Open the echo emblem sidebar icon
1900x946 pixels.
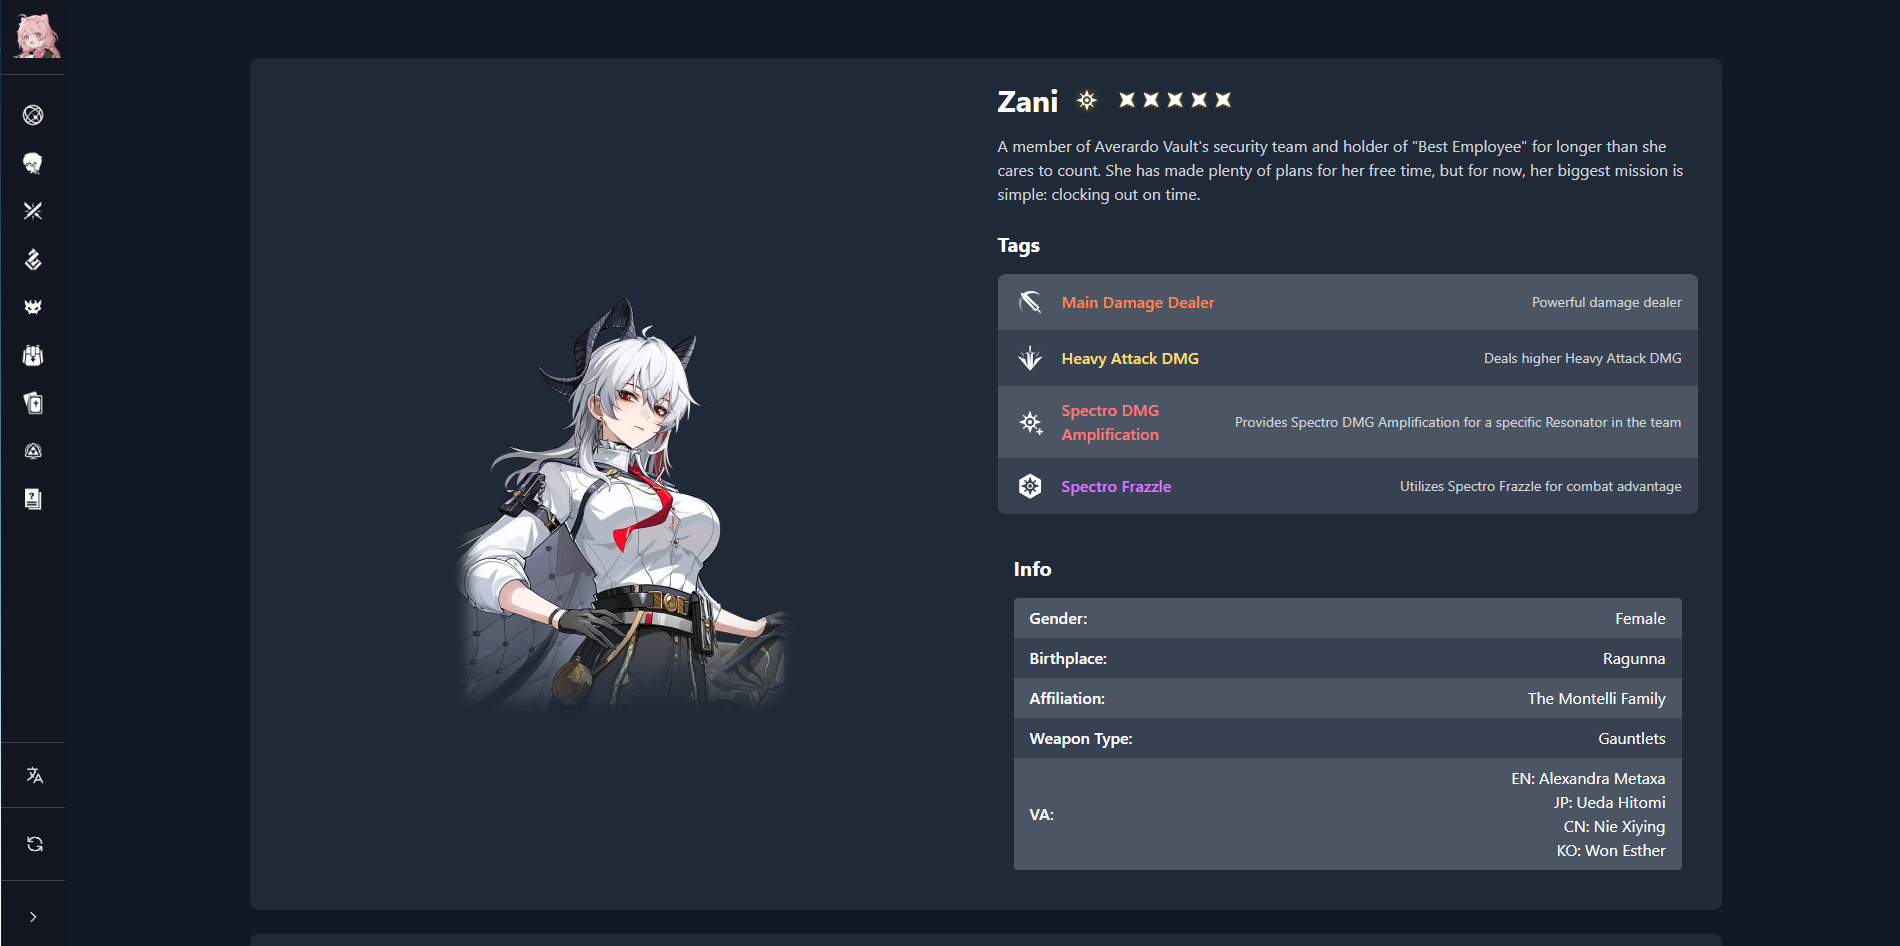coord(33,259)
